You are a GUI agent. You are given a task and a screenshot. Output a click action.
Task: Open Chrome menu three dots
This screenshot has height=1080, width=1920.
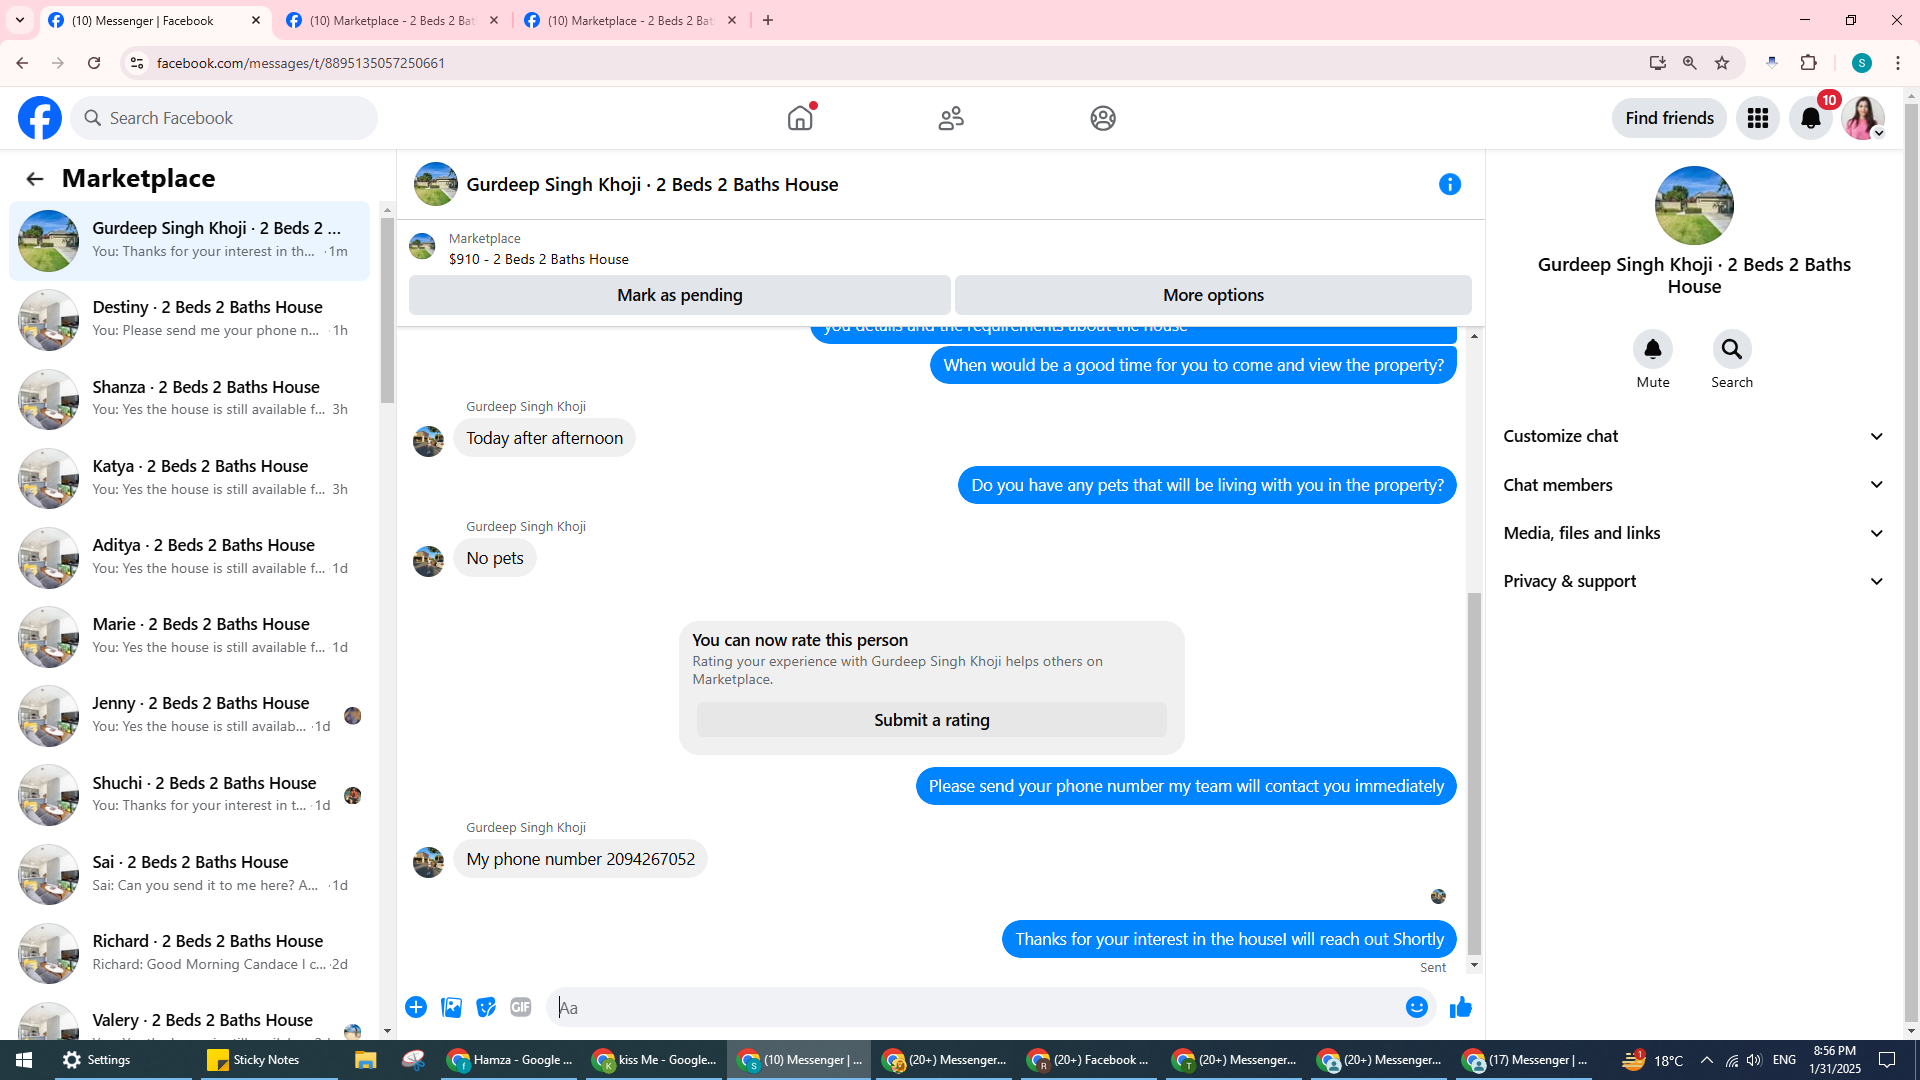point(1898,63)
